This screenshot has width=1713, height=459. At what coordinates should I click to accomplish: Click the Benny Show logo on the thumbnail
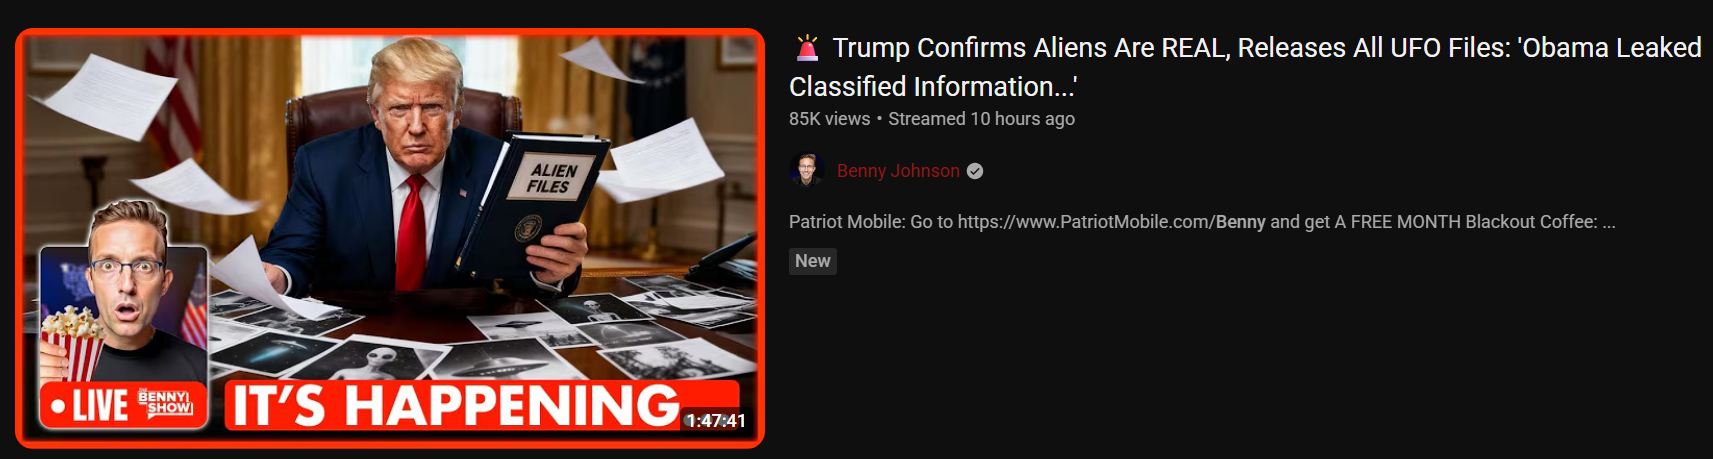166,402
